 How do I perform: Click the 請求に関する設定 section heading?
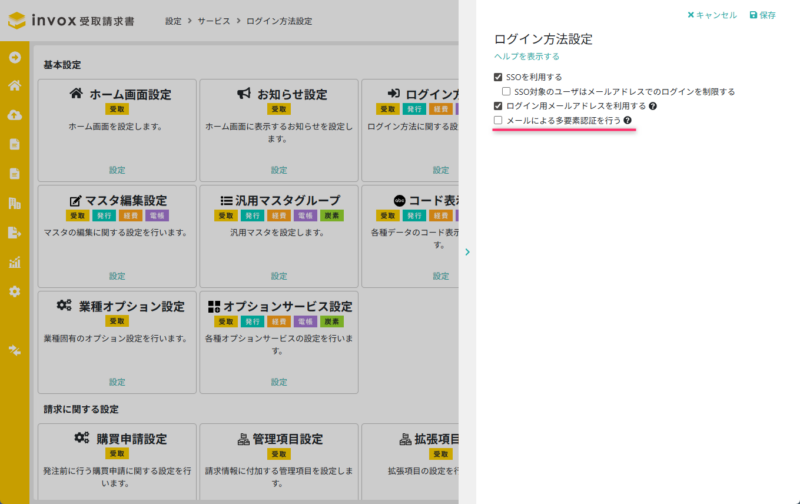[x=81, y=409]
